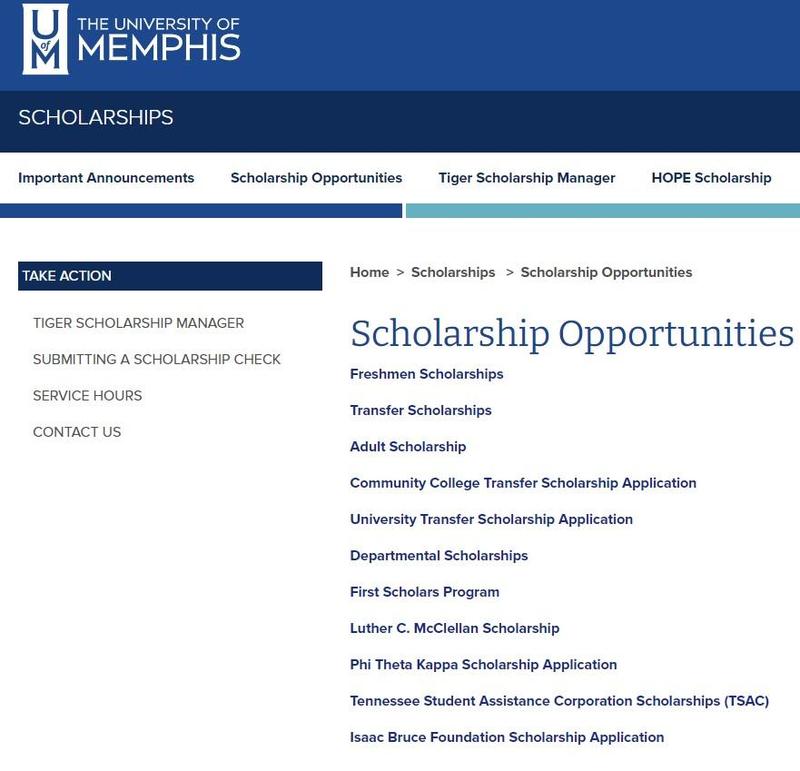
Task: Open Luther C. McClellan Scholarship link
Action: 454,628
